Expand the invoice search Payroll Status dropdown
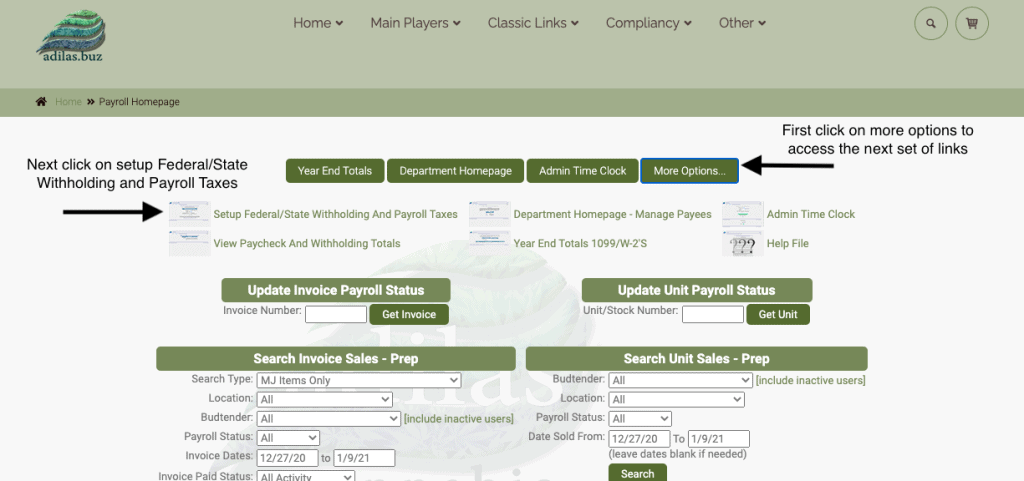 tap(288, 437)
